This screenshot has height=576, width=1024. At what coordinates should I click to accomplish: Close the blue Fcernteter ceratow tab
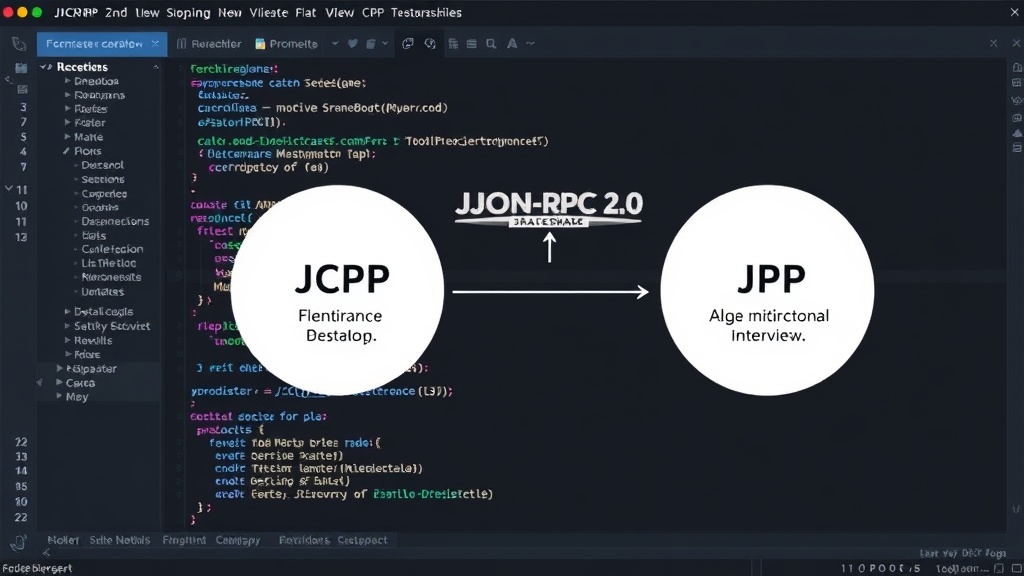point(155,43)
